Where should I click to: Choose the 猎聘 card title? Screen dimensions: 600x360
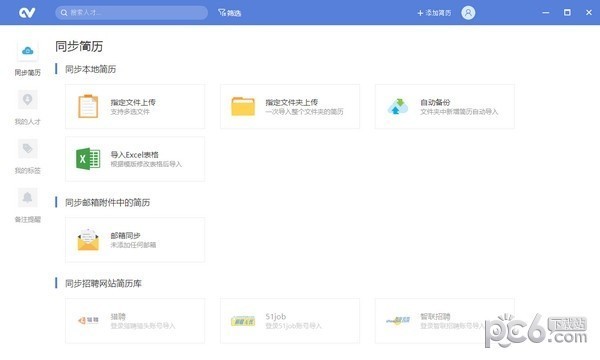[118, 316]
